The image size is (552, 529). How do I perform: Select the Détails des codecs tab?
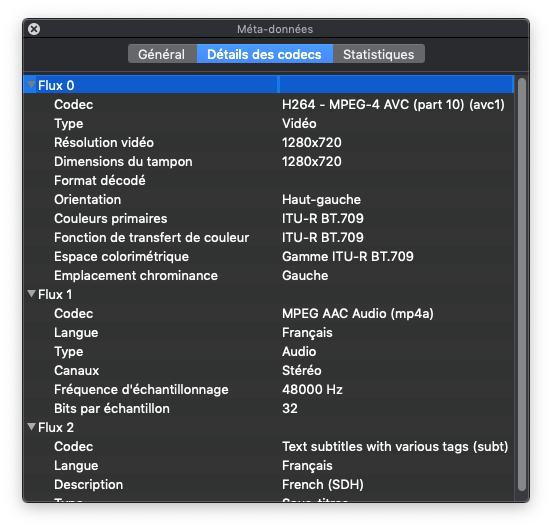click(264, 54)
